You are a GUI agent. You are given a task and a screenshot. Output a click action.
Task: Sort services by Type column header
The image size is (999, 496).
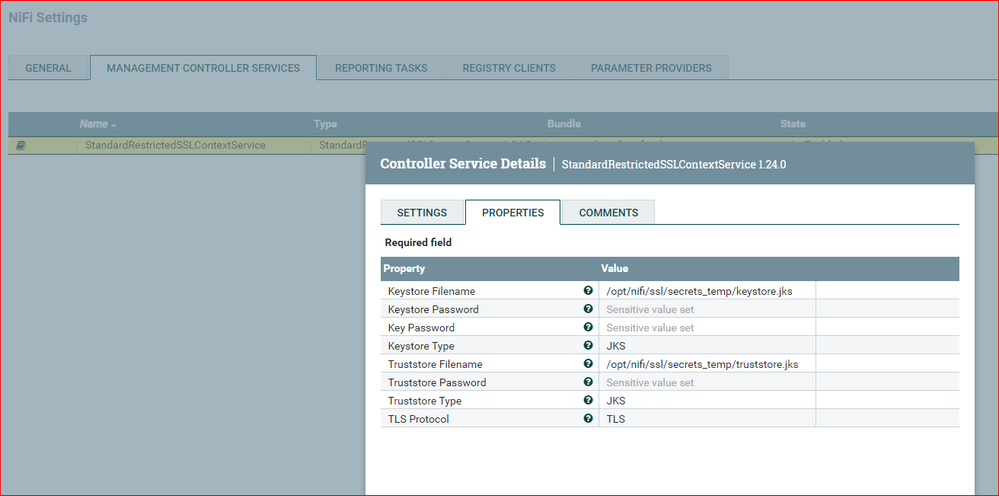tap(325, 124)
